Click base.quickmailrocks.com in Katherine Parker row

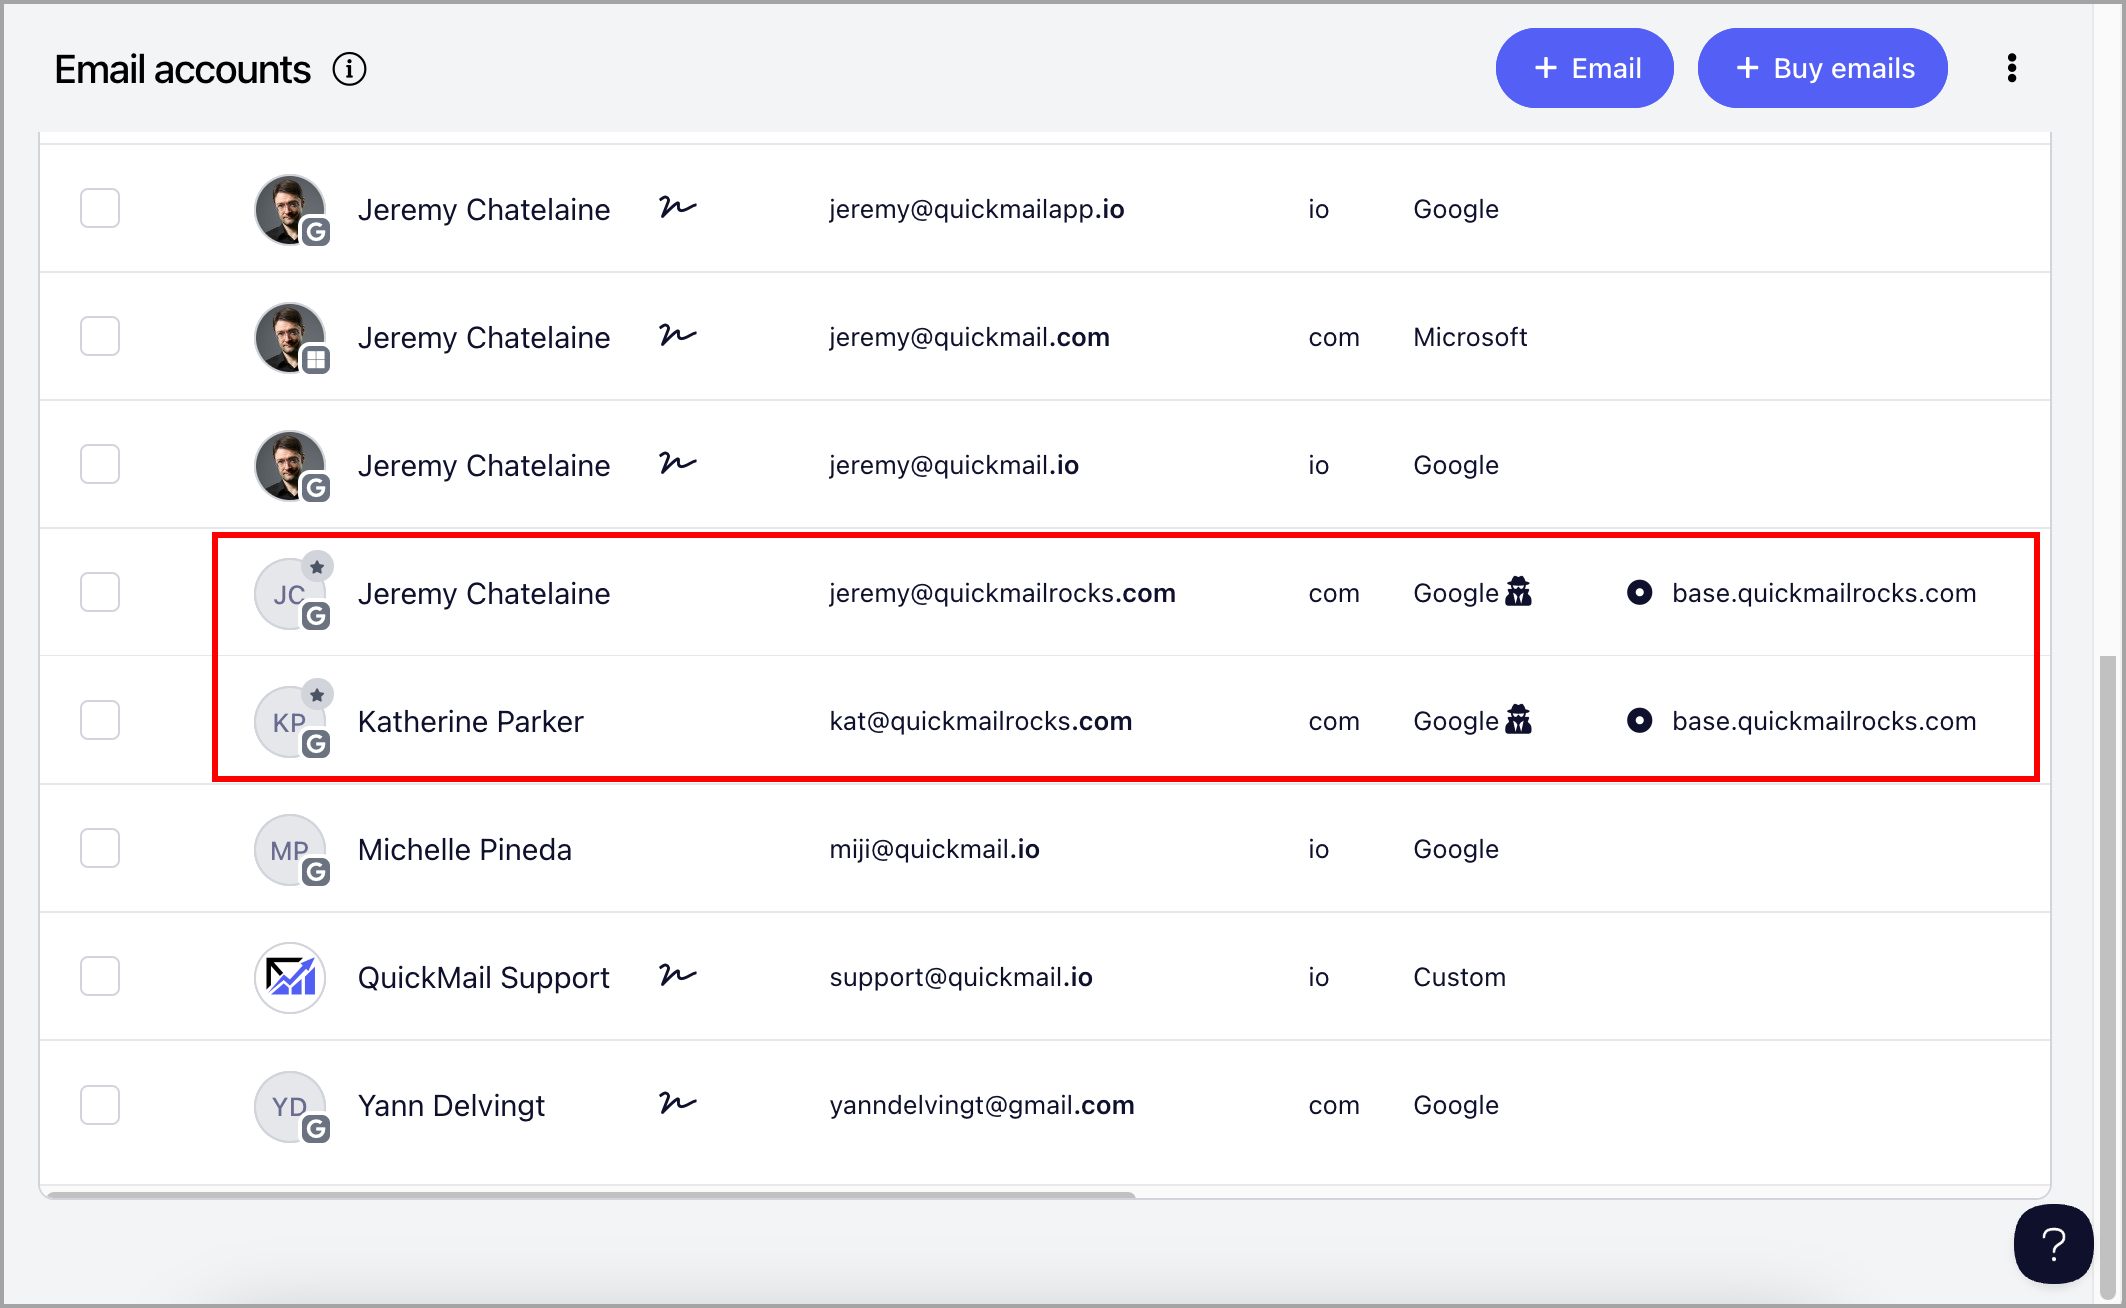pos(1824,721)
